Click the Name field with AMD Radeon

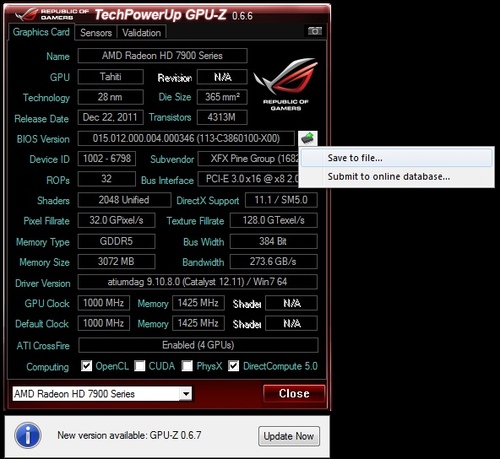coord(162,56)
